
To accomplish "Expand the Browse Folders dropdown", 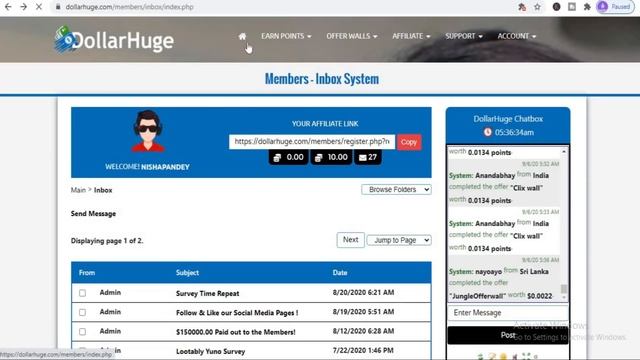I will 396,190.
